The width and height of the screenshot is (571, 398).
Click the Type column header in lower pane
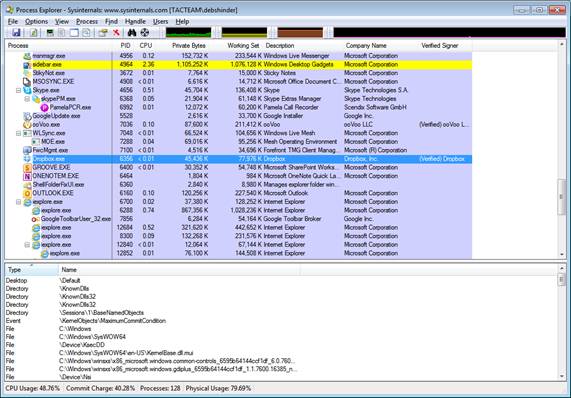[32, 270]
